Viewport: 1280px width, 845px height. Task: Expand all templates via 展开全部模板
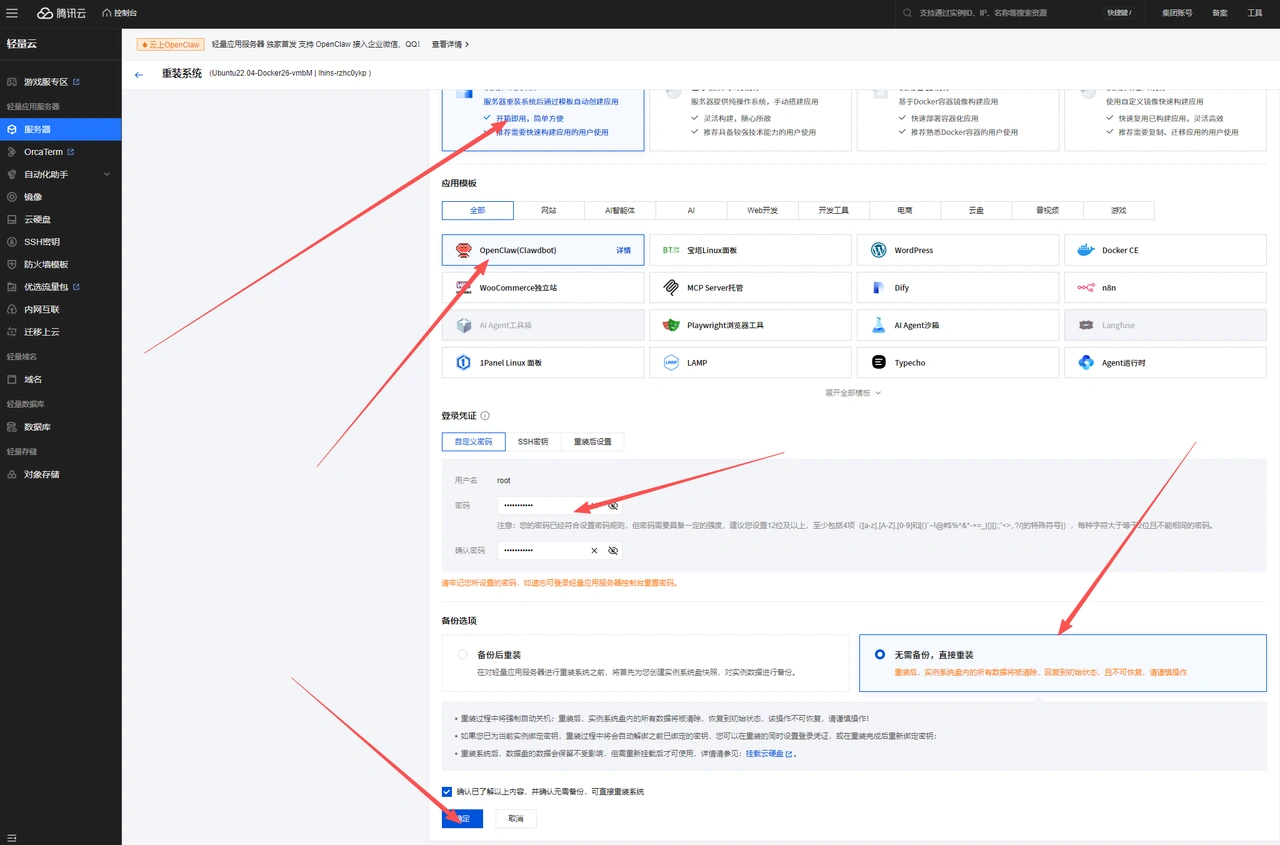tap(852, 393)
